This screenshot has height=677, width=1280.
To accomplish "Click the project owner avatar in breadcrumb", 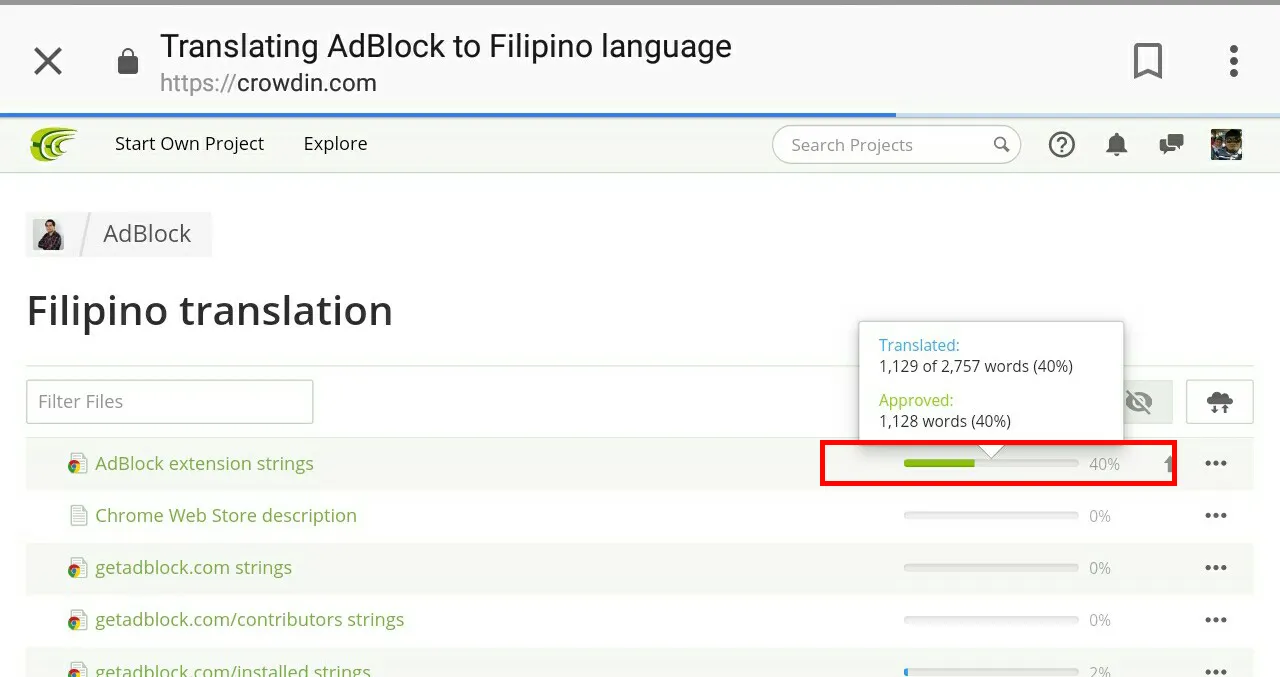I will tap(49, 234).
